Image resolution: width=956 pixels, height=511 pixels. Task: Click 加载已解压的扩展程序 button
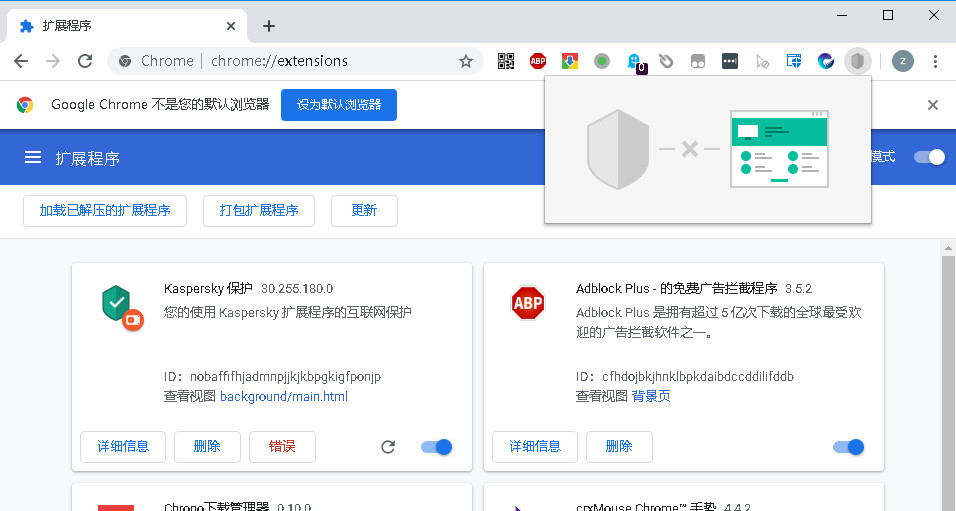tap(105, 211)
